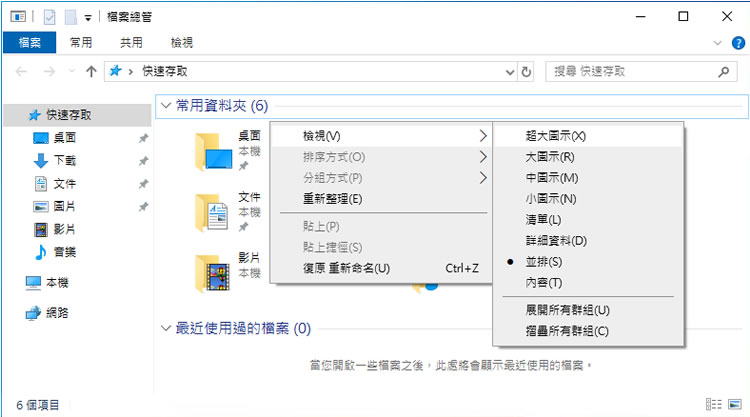This screenshot has height=417, width=750.
Task: Go forward with the right arrow button
Action: pos(49,72)
